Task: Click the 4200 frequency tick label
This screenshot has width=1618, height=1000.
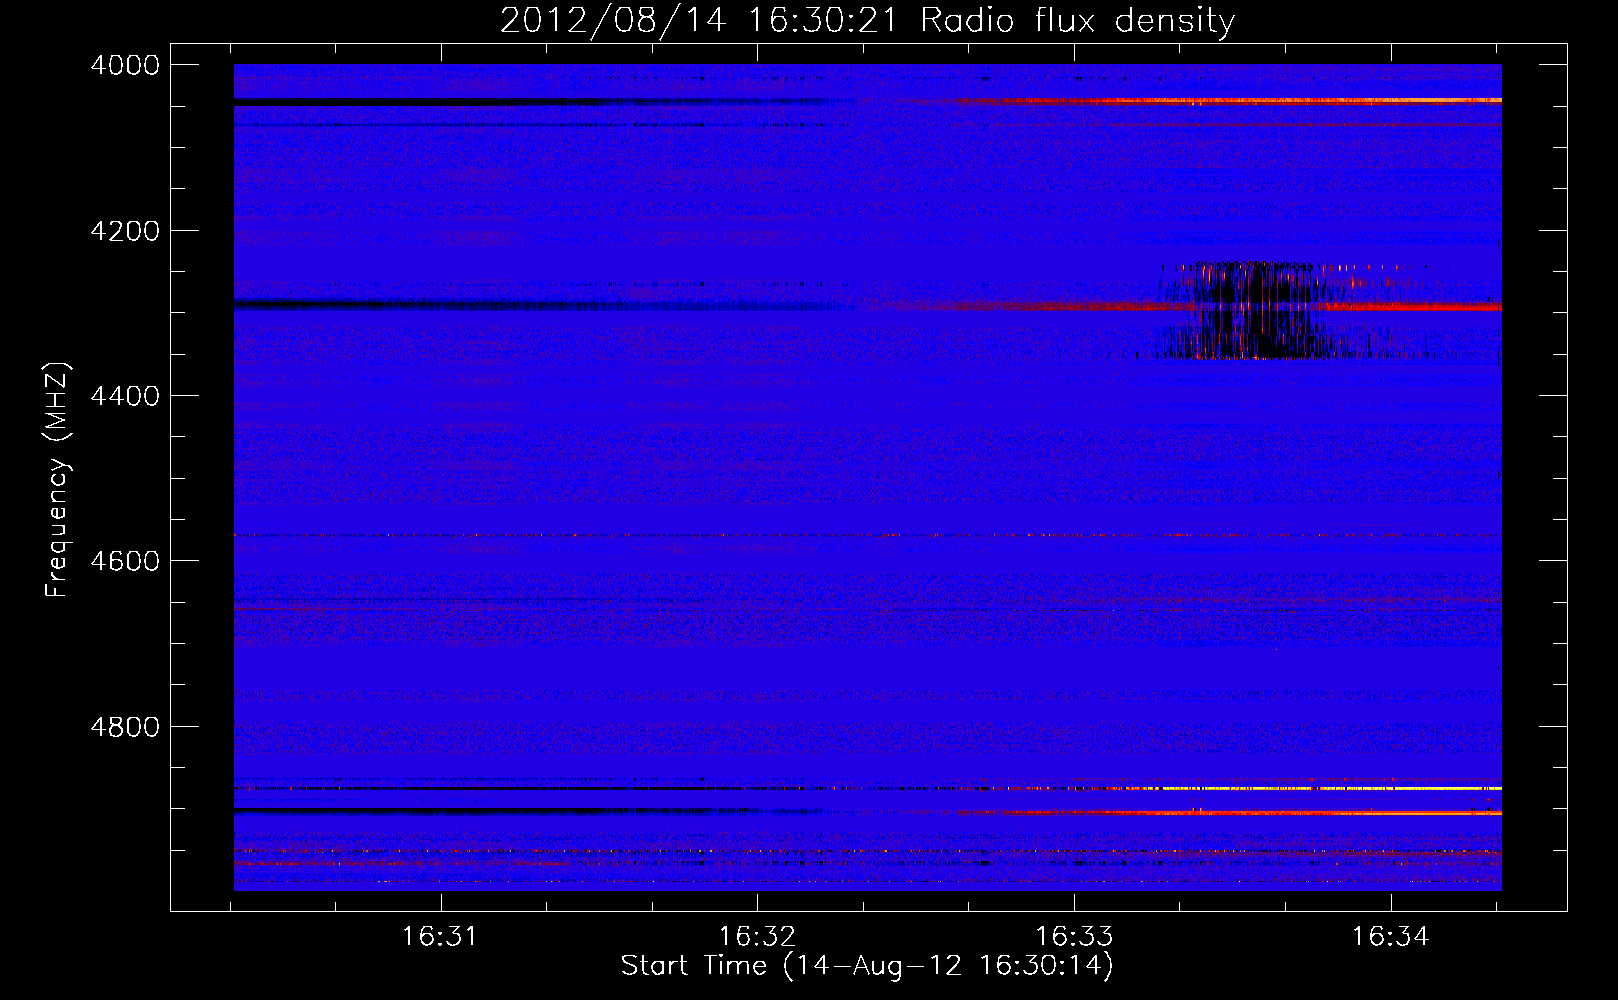Action: [x=125, y=231]
